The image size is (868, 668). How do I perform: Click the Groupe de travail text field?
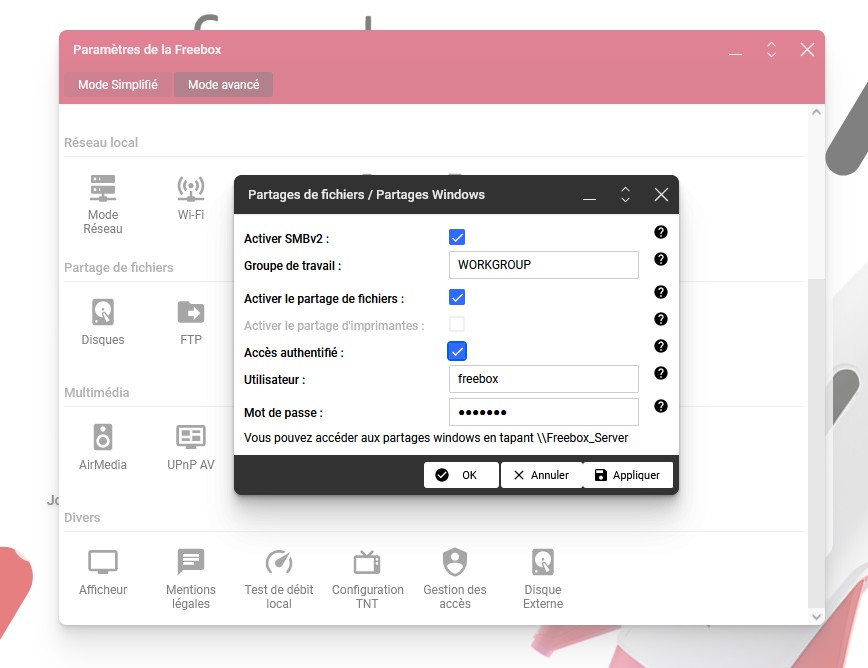pyautogui.click(x=543, y=265)
